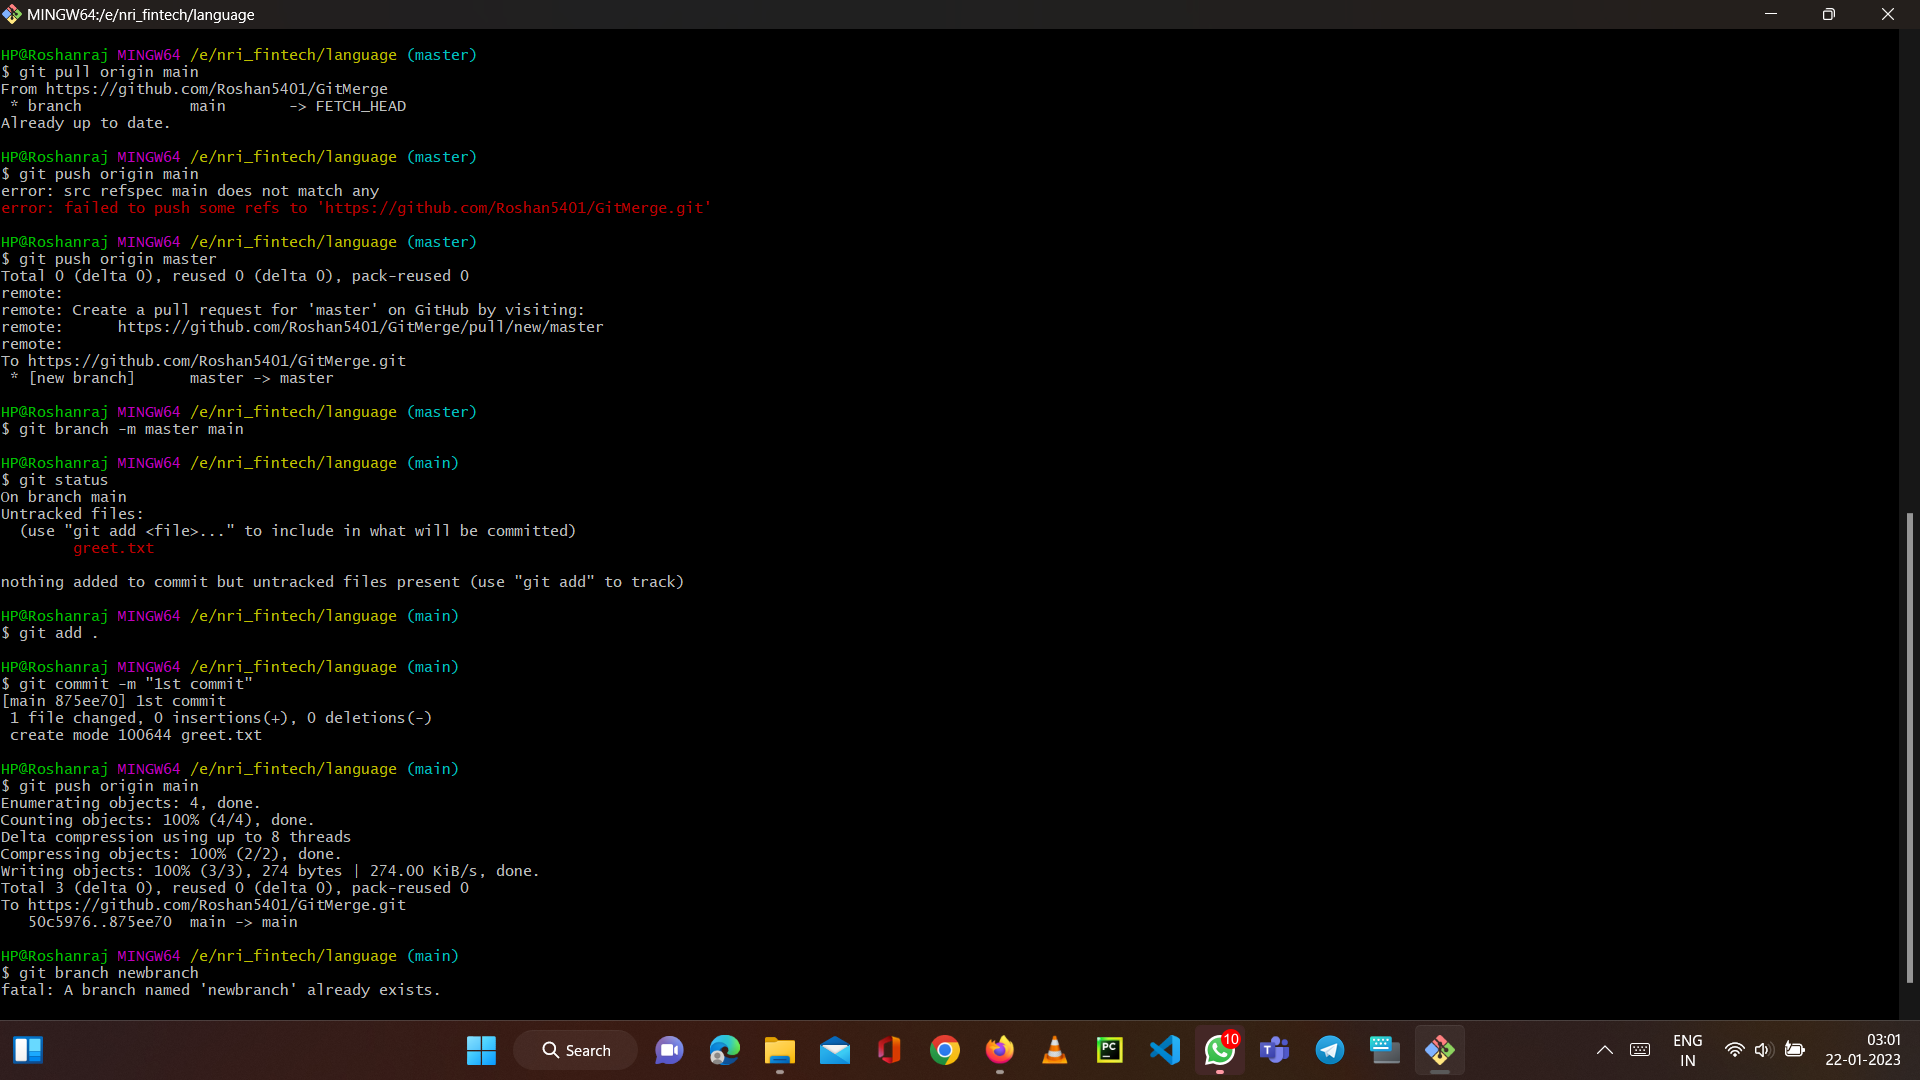Open the remote desktop-style app icon next to Telegram

point(1384,1050)
